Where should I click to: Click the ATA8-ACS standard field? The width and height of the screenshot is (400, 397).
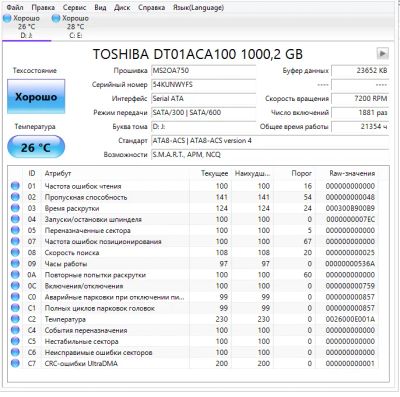pos(270,141)
